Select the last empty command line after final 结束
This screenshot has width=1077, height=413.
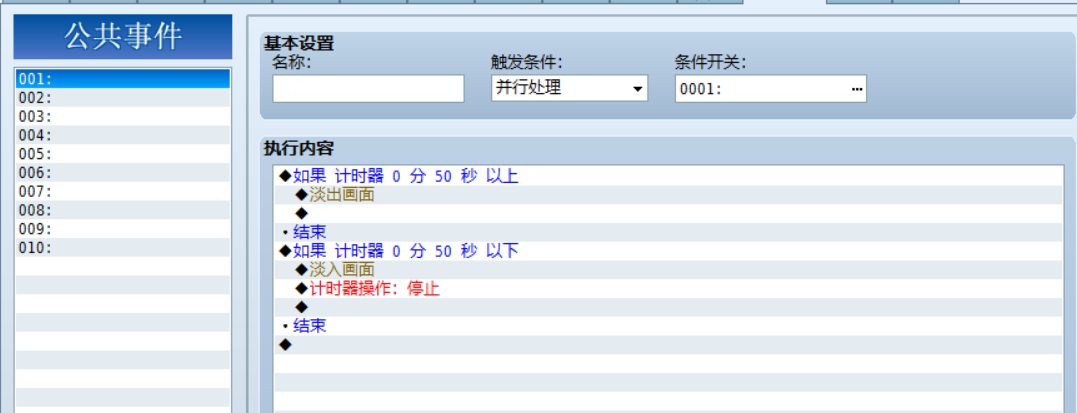[x=668, y=344]
